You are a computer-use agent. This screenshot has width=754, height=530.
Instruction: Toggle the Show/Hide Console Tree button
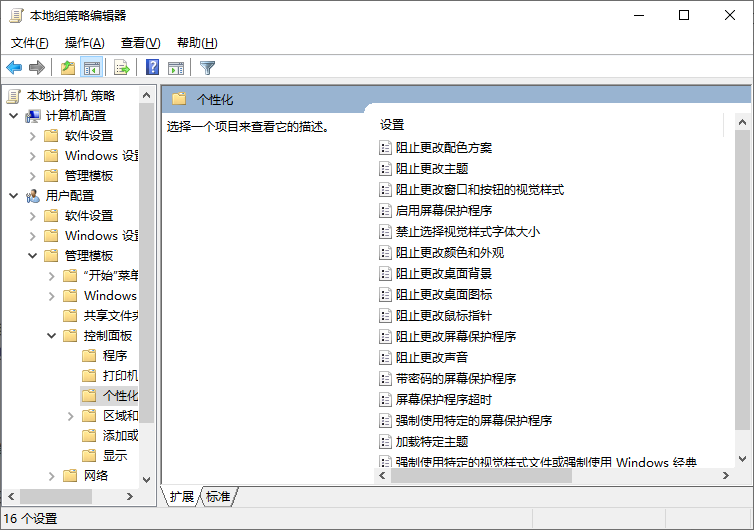point(92,68)
